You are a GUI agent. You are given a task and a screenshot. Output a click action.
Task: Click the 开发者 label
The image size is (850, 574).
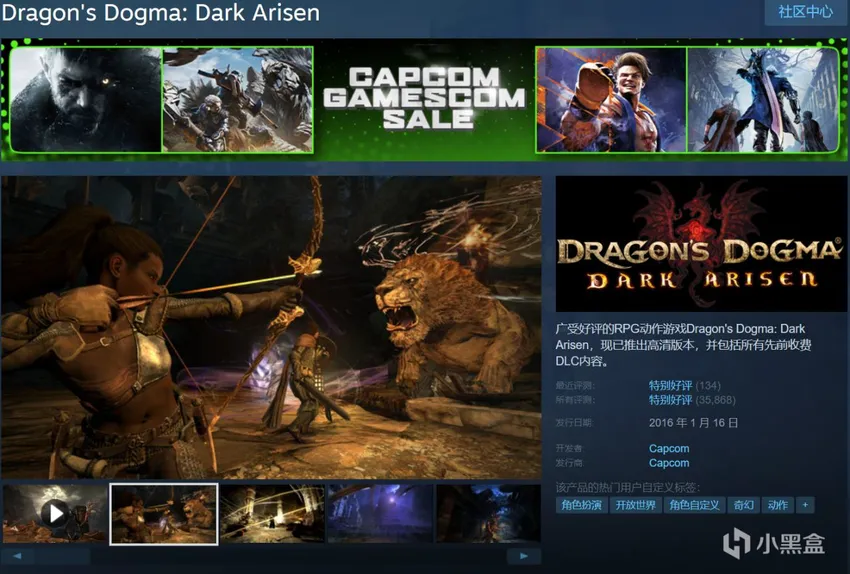tap(569, 449)
